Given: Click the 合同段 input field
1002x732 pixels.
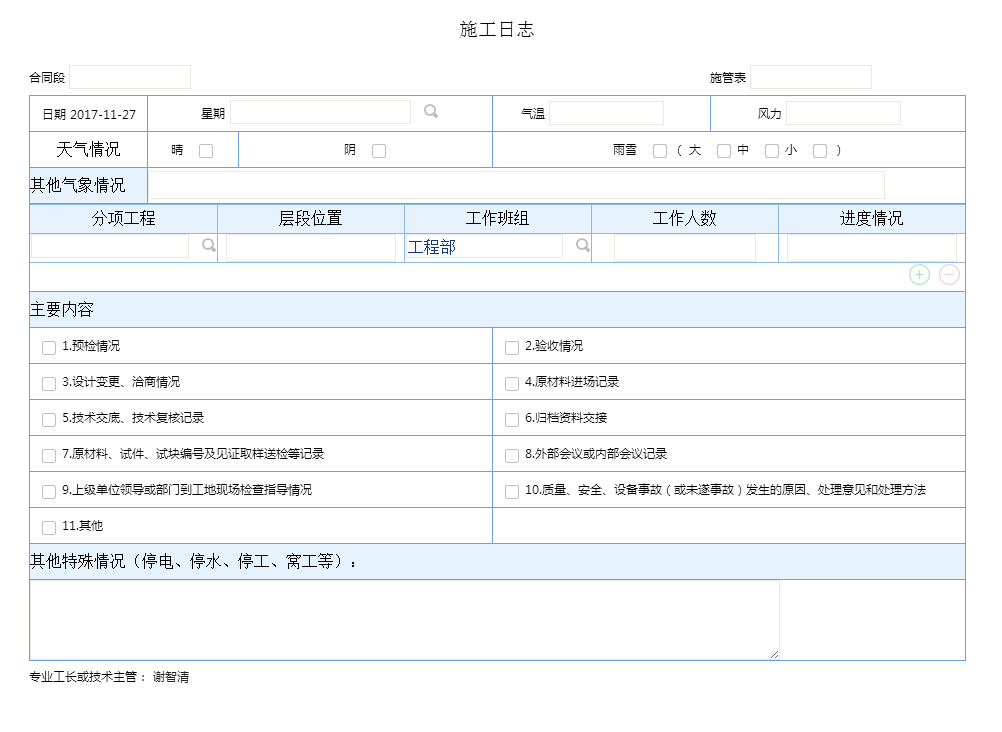Looking at the screenshot, I should tap(130, 77).
